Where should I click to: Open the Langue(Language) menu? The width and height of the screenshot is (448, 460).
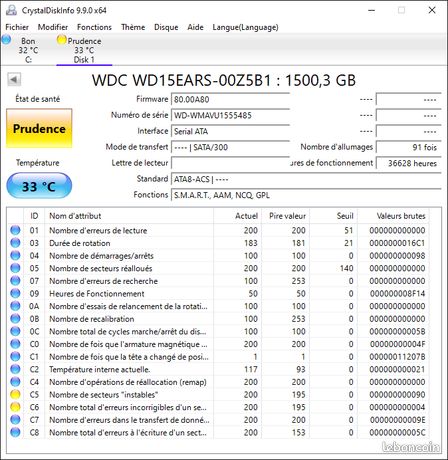(x=245, y=27)
